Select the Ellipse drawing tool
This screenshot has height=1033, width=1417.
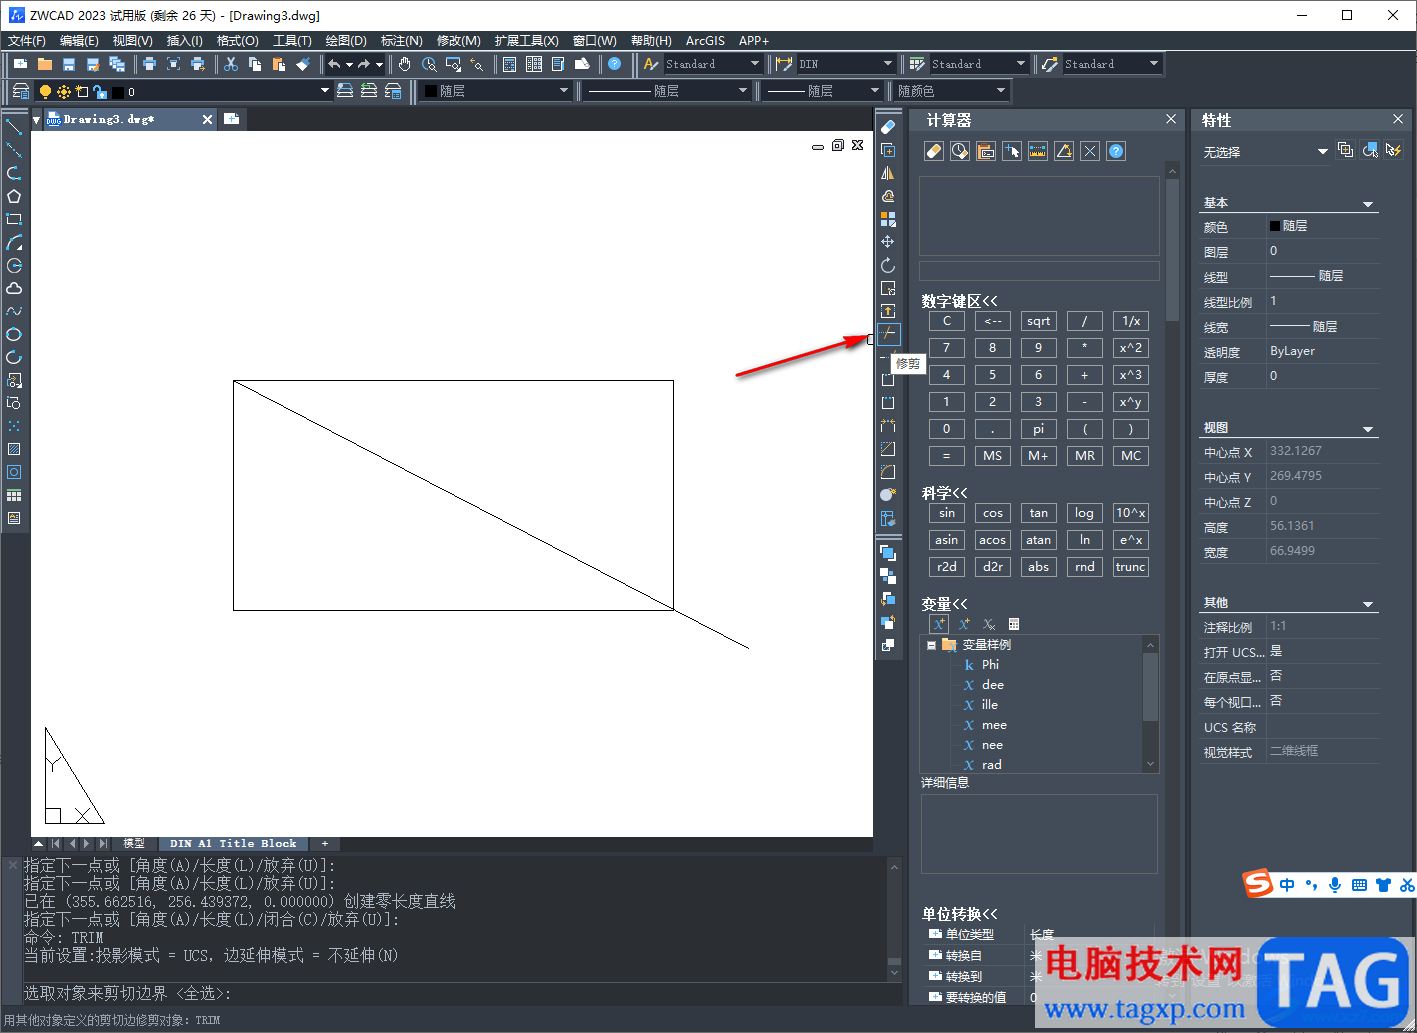coord(14,334)
